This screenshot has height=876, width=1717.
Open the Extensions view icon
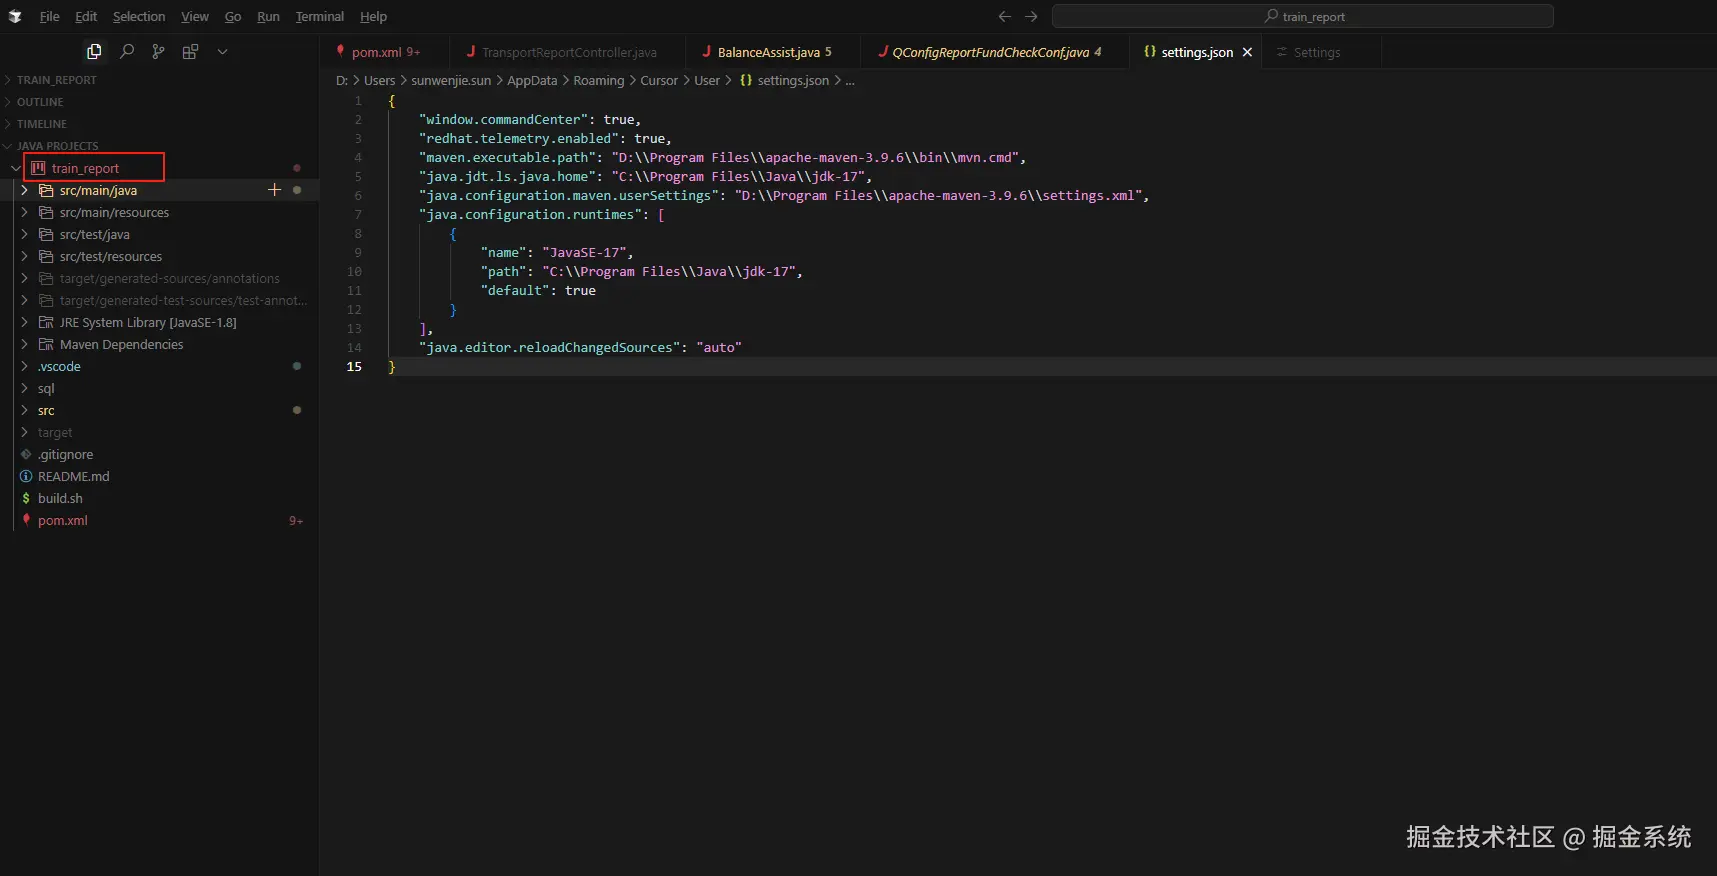point(190,51)
